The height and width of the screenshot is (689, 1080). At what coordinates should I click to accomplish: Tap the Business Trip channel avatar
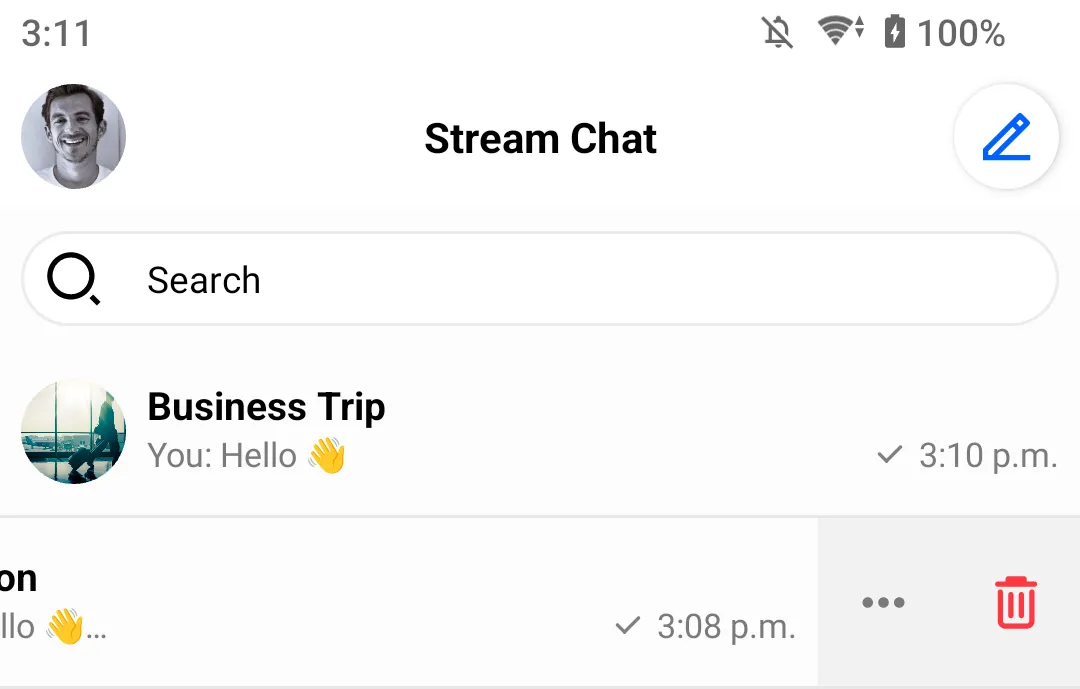click(x=73, y=431)
